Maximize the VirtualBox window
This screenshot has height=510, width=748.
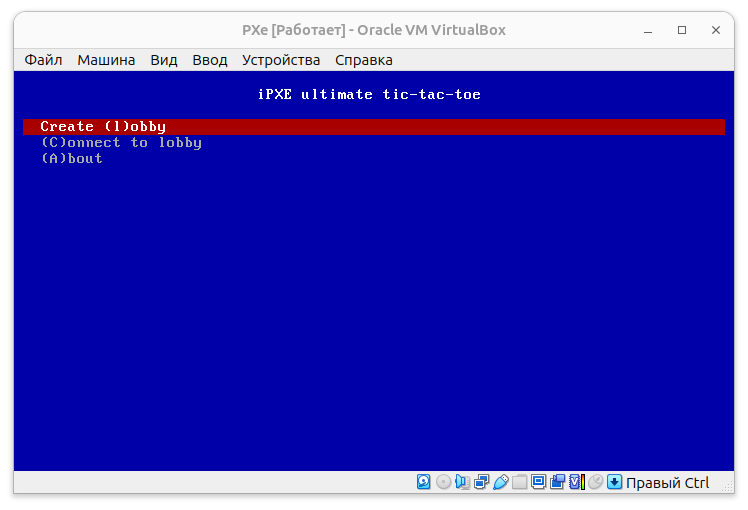[x=682, y=30]
